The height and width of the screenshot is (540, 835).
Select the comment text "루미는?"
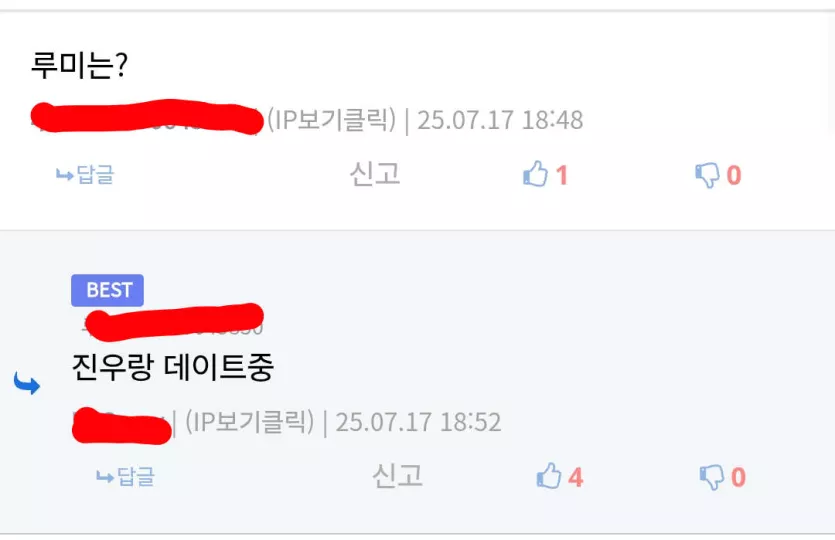tap(79, 65)
